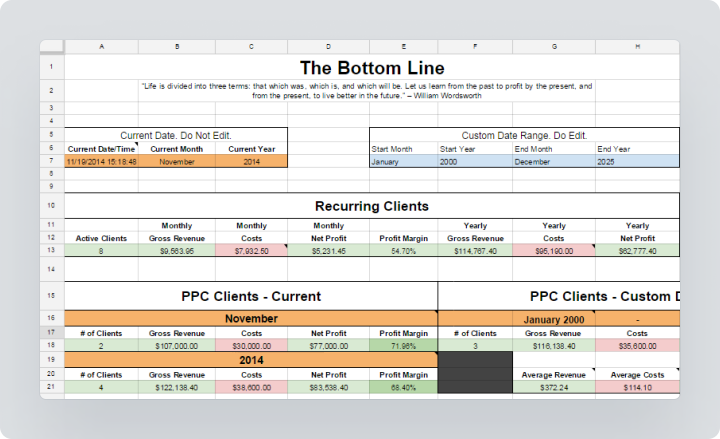Select # of Clients value 3

click(x=475, y=346)
